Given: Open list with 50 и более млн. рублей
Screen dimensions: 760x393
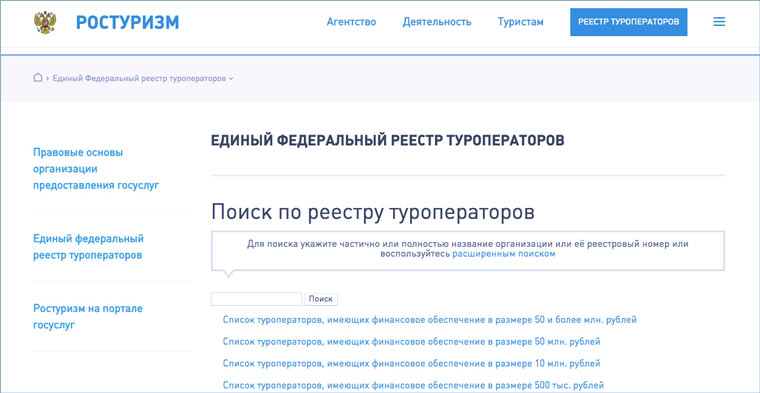Looking at the screenshot, I should 429,320.
